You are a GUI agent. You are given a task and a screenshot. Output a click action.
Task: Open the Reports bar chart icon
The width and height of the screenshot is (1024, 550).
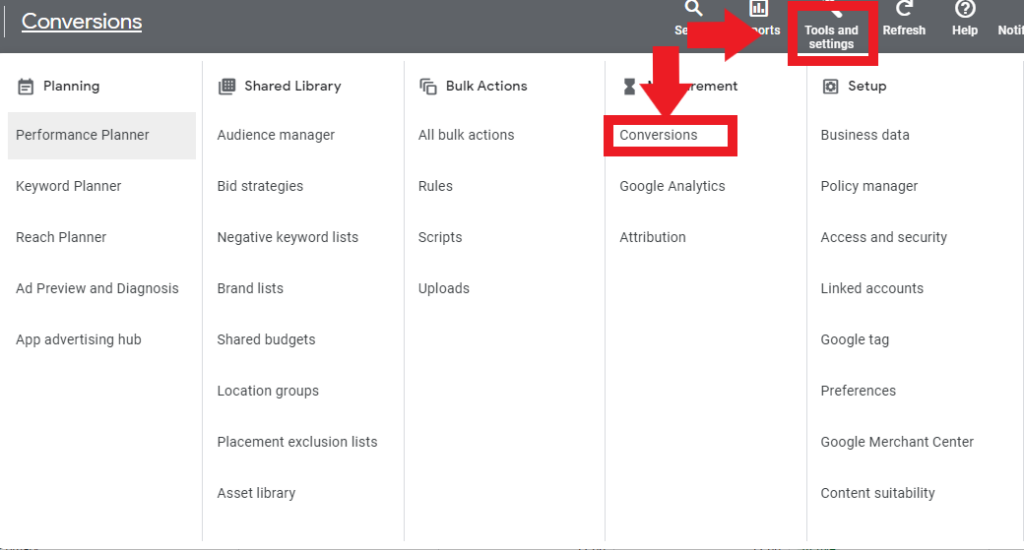[759, 10]
